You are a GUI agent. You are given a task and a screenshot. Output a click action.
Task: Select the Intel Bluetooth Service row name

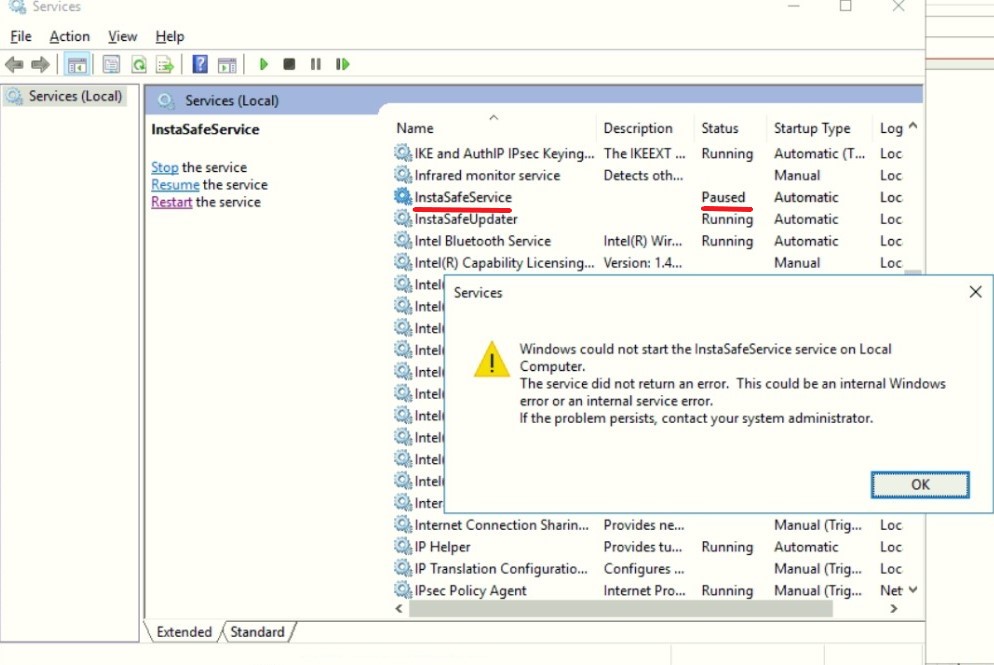(x=482, y=241)
